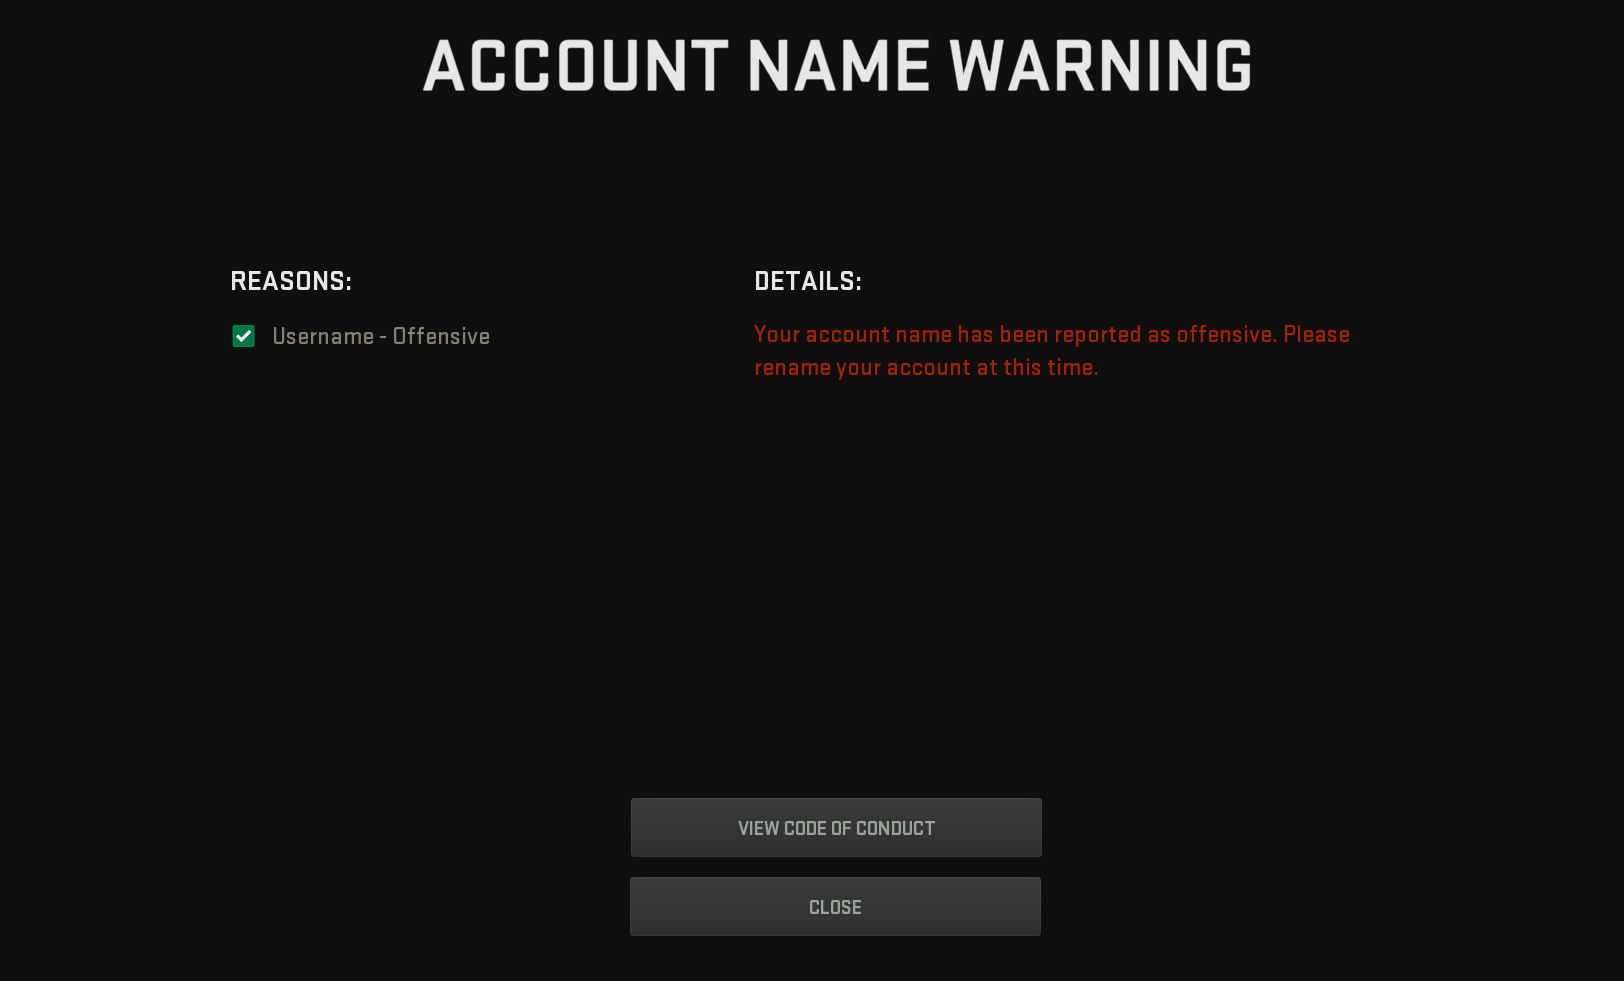Close the account name warning dialog
This screenshot has height=981, width=1624.
click(835, 907)
